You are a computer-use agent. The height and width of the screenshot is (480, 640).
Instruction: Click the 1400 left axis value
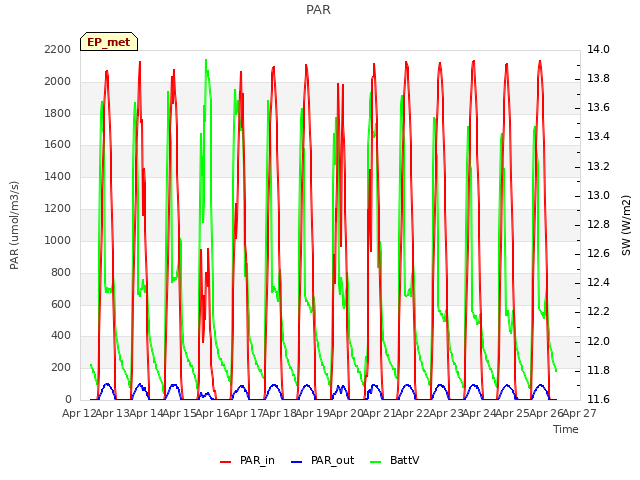[58, 177]
